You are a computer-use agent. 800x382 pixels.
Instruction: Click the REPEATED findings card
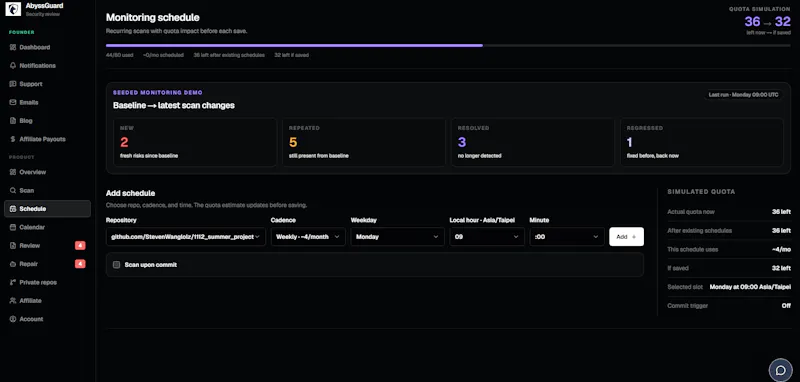pos(364,142)
